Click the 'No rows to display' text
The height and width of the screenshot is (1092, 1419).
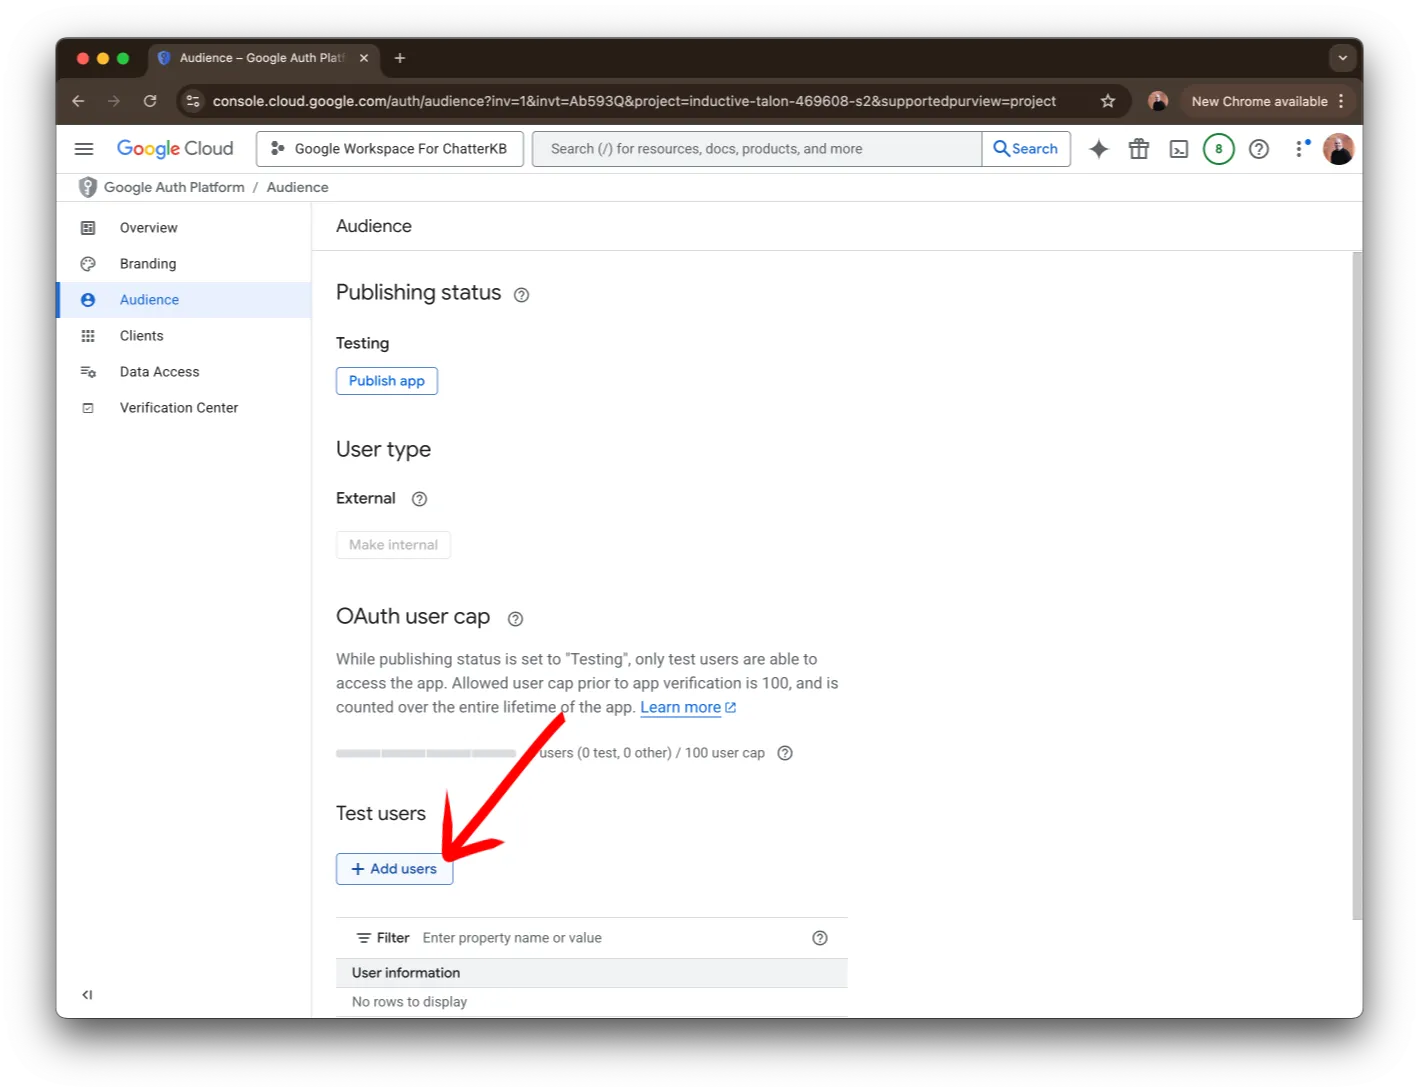[409, 1002]
